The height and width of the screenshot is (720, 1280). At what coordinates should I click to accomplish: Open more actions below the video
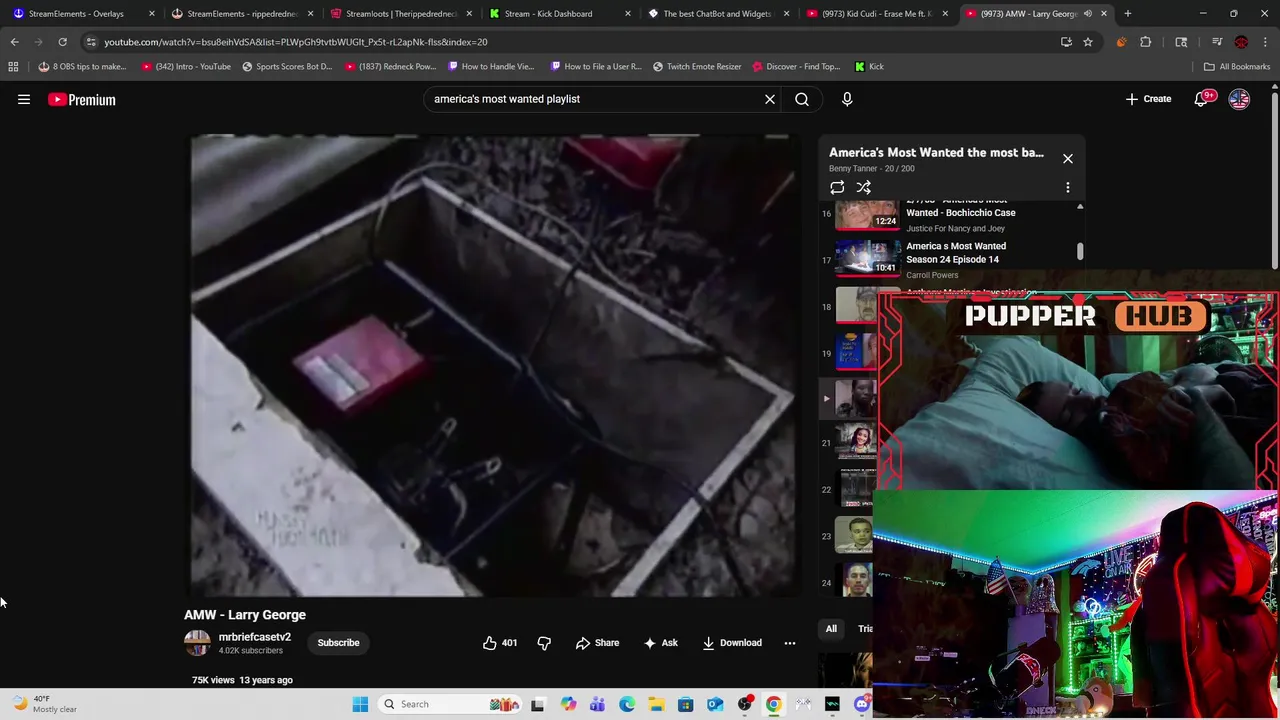(790, 643)
